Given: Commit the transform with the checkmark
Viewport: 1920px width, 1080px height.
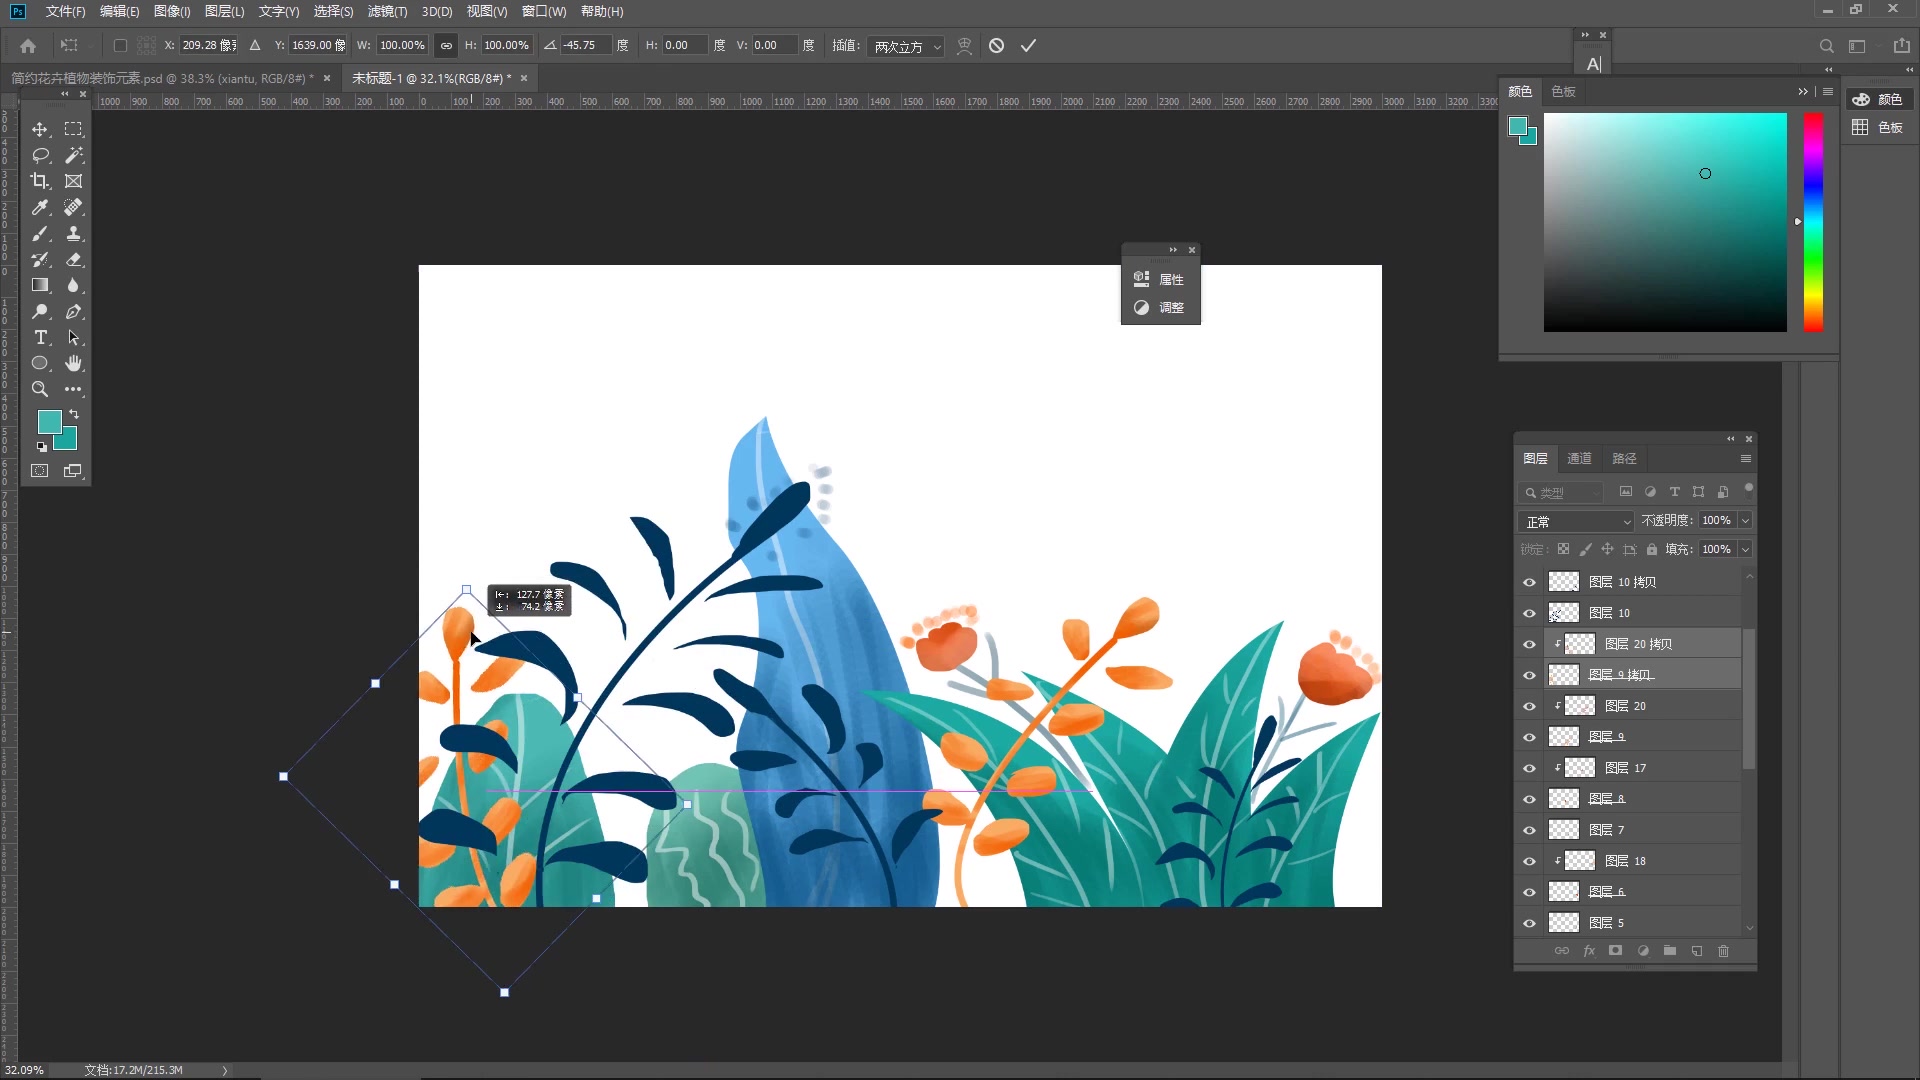Looking at the screenshot, I should pyautogui.click(x=1028, y=45).
